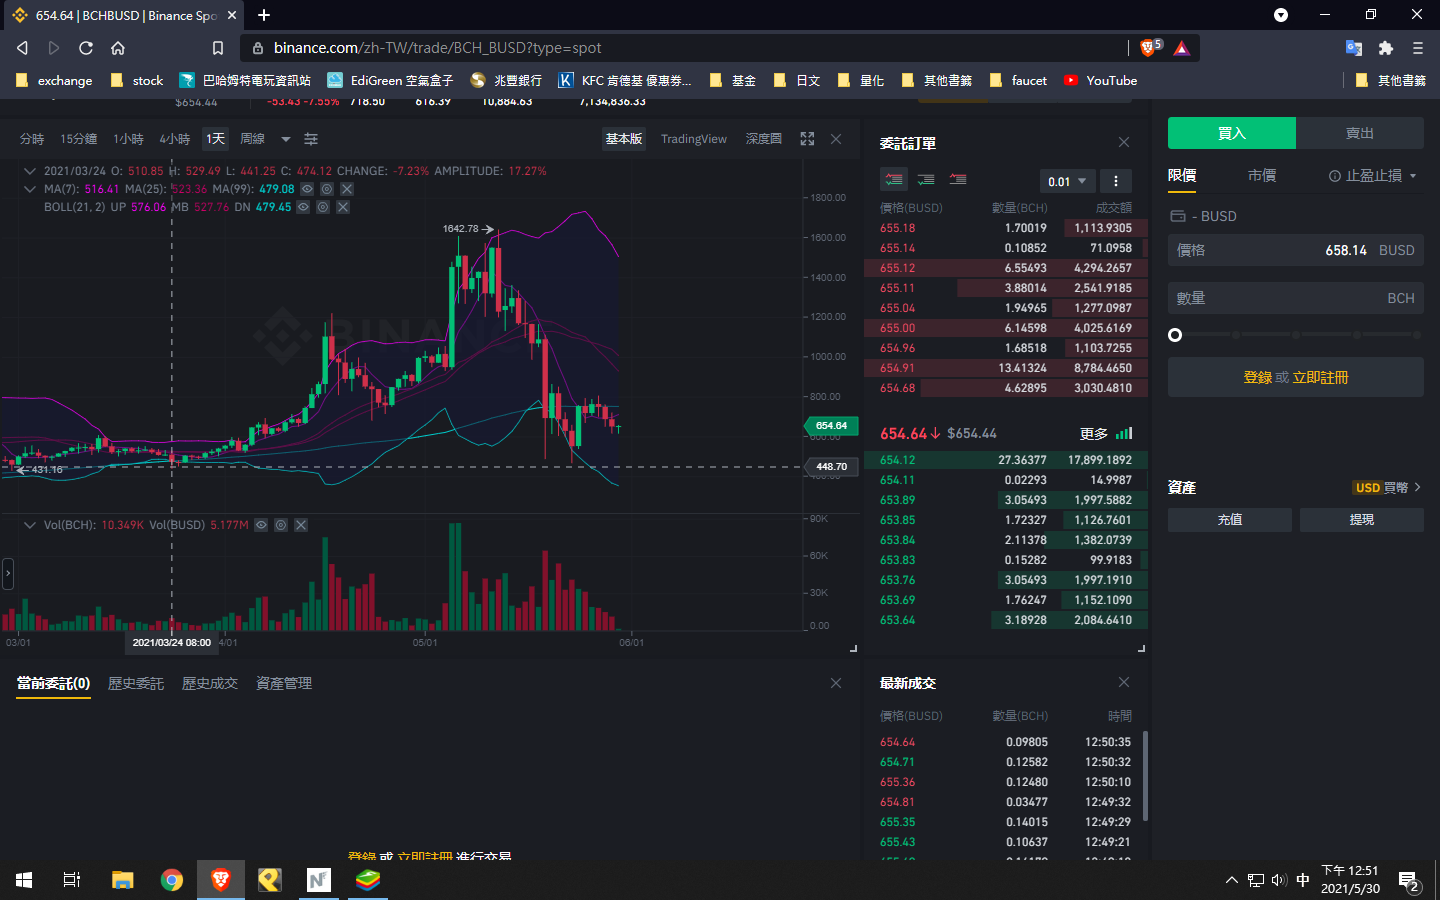1440x900 pixels.
Task: Toggle Volume indicator visibility eye
Action: 261,525
